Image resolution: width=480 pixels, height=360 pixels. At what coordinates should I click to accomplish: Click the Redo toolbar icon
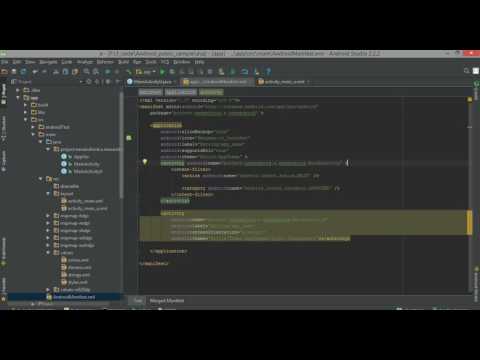point(44,72)
